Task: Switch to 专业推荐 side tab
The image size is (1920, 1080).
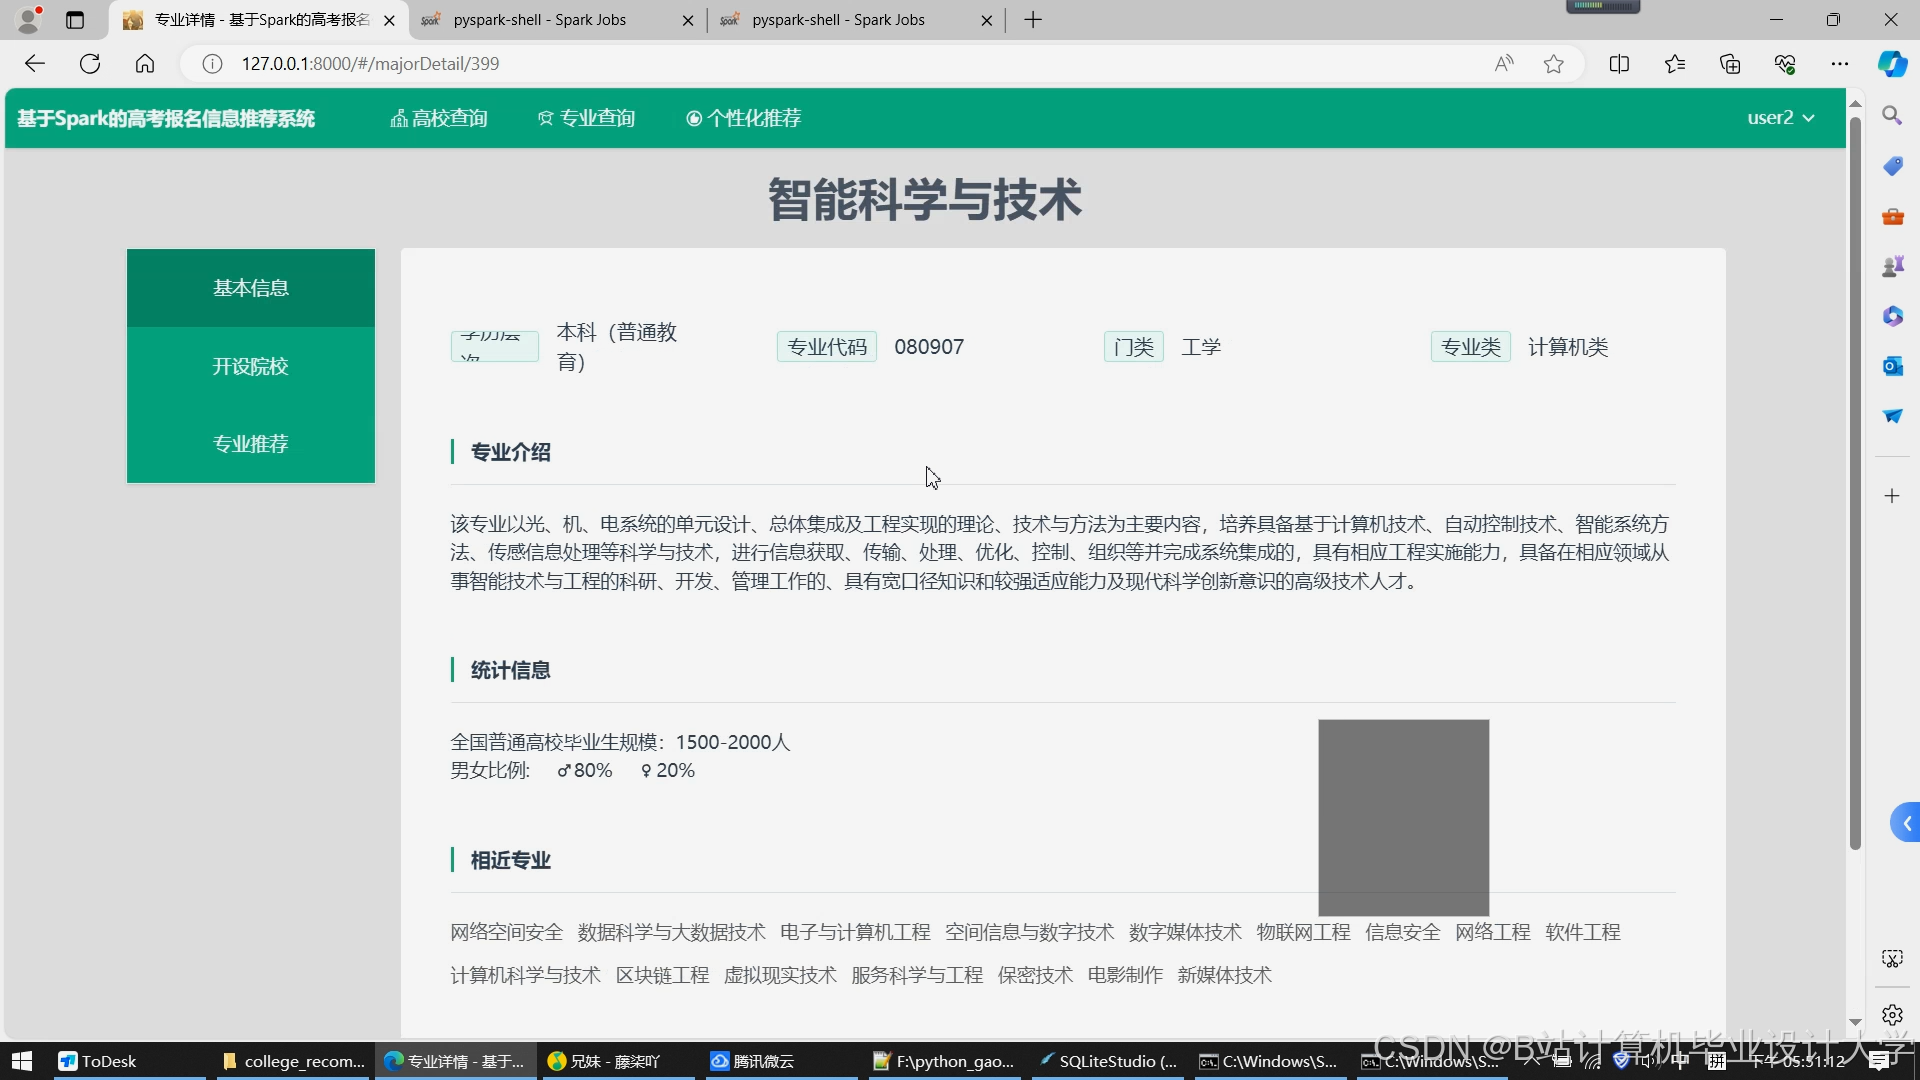Action: tap(250, 443)
